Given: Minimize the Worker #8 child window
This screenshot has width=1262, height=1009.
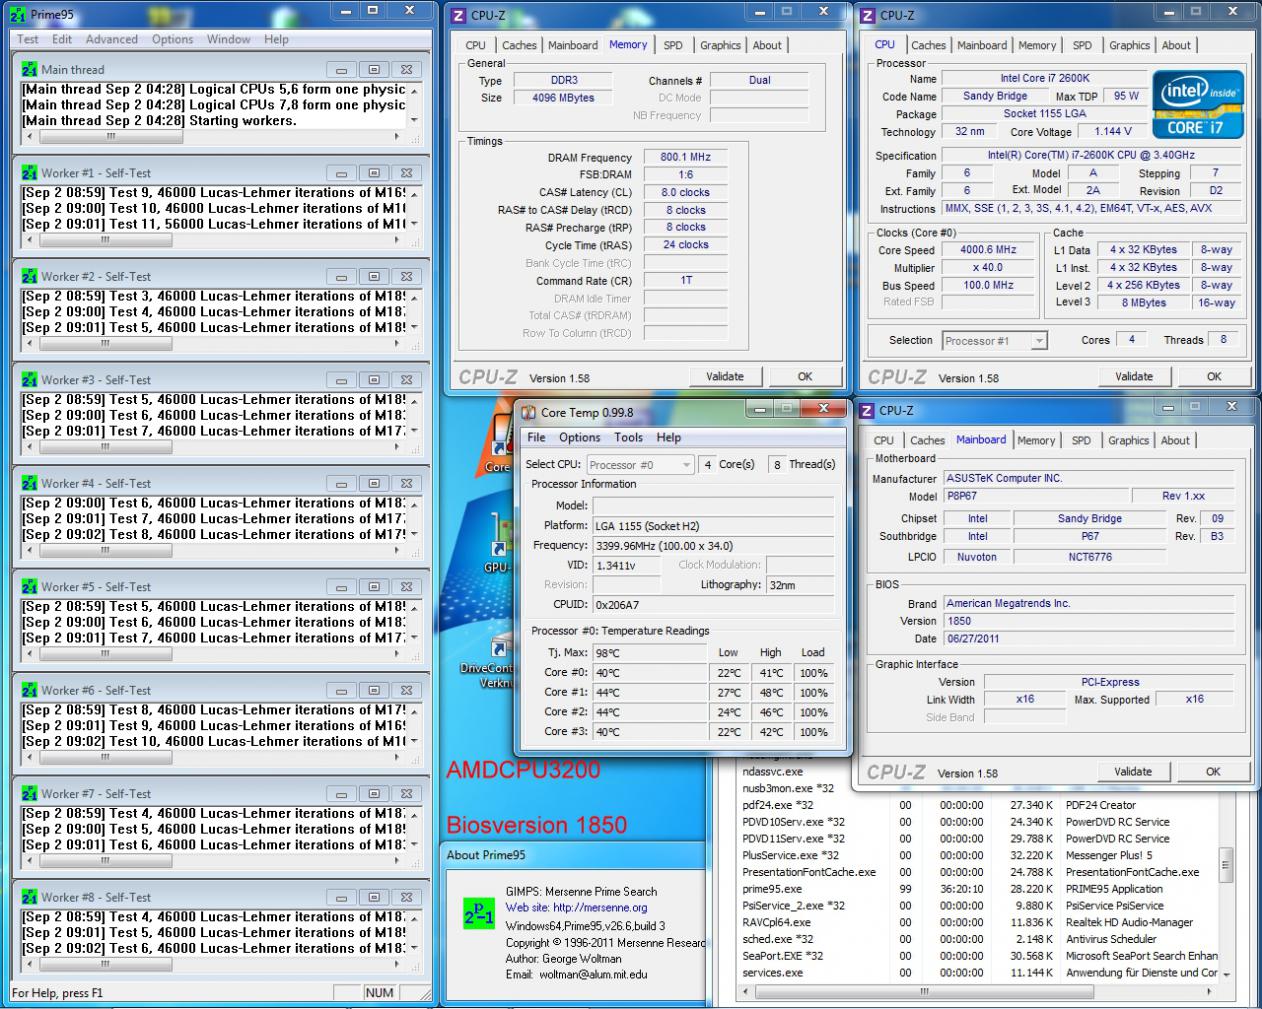Looking at the screenshot, I should (341, 898).
